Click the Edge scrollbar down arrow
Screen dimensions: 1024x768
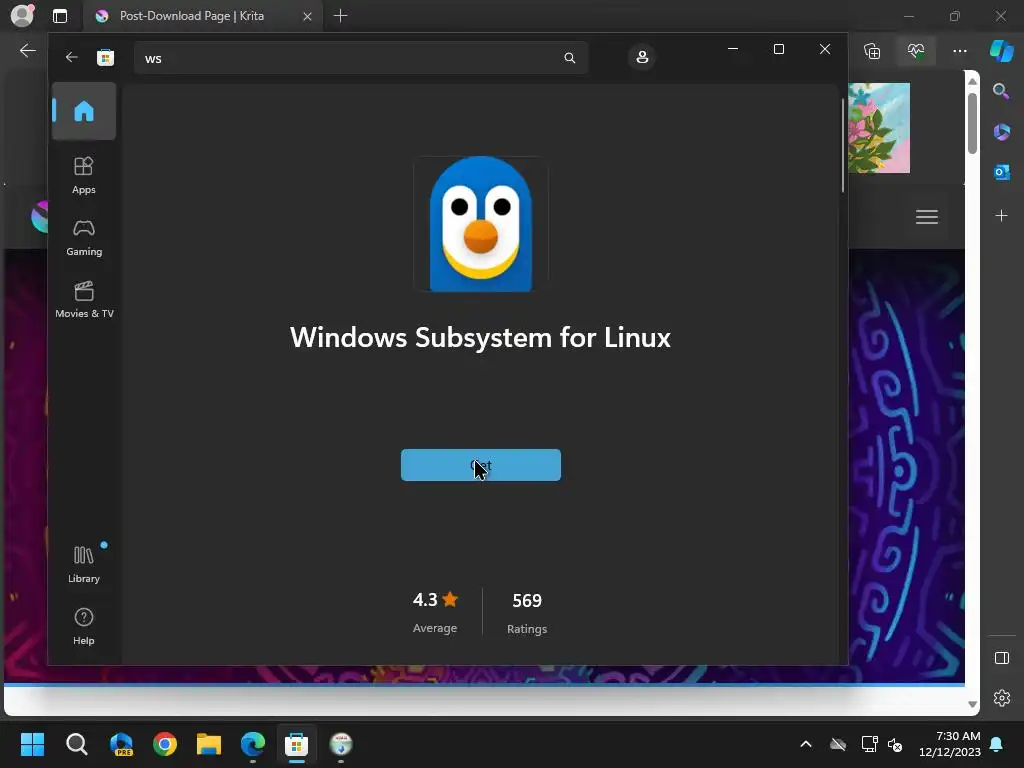click(972, 705)
